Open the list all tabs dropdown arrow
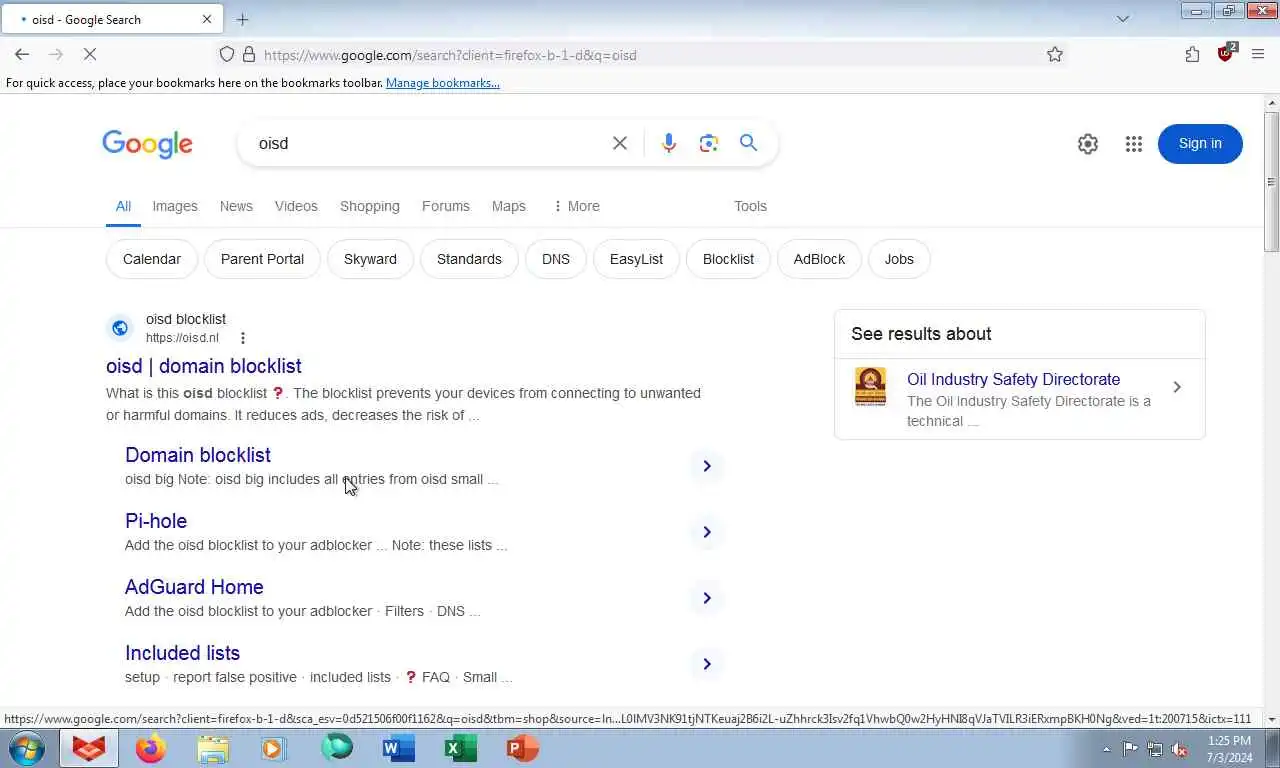Image resolution: width=1280 pixels, height=768 pixels. click(x=1123, y=19)
